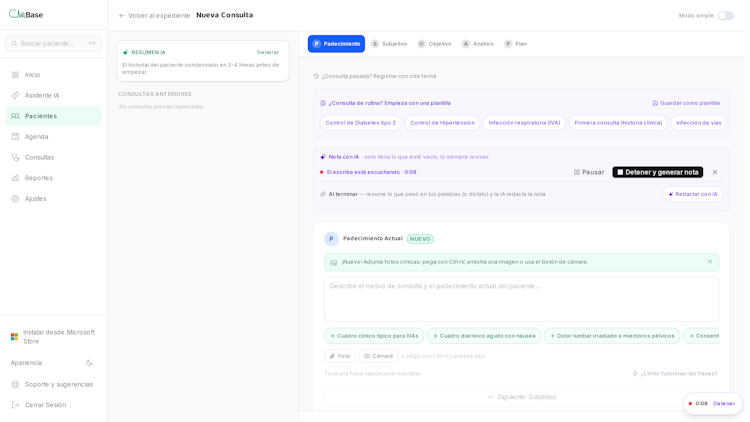Select template Control de Hipertensión
This screenshot has height=422, width=750.
coord(442,123)
